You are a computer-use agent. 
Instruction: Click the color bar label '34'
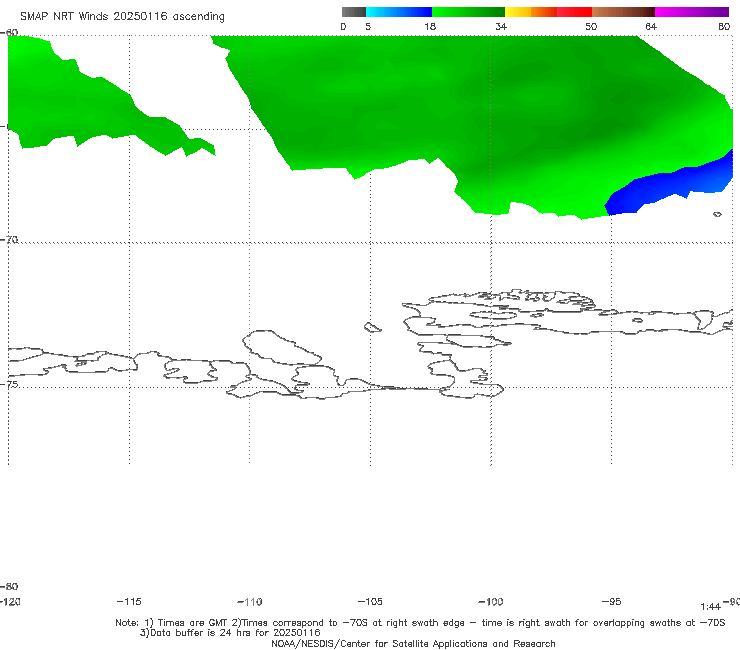[x=501, y=26]
